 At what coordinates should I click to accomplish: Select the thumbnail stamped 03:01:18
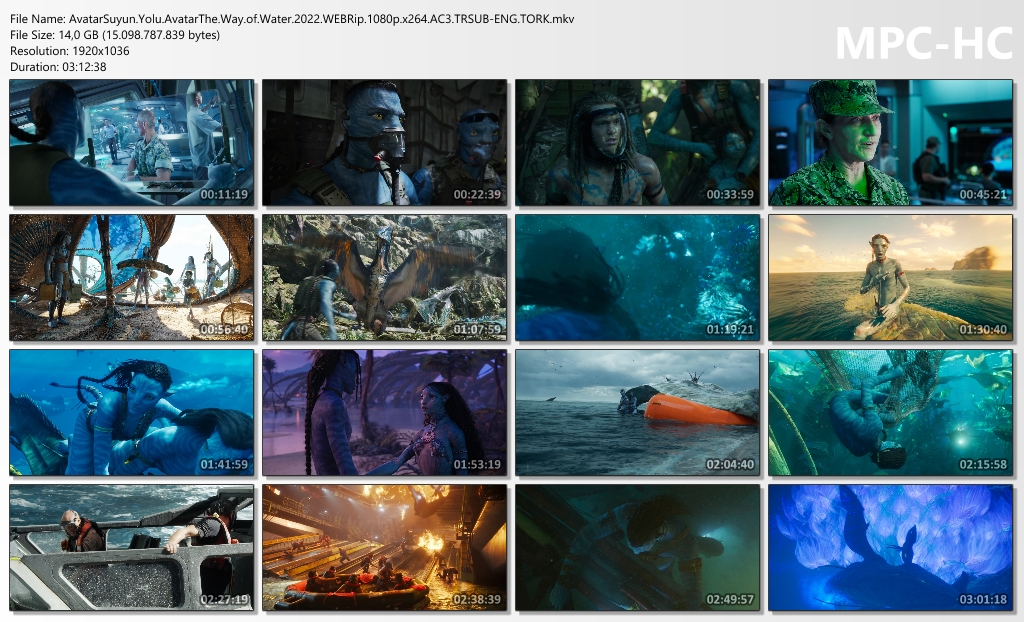pyautogui.click(x=890, y=548)
